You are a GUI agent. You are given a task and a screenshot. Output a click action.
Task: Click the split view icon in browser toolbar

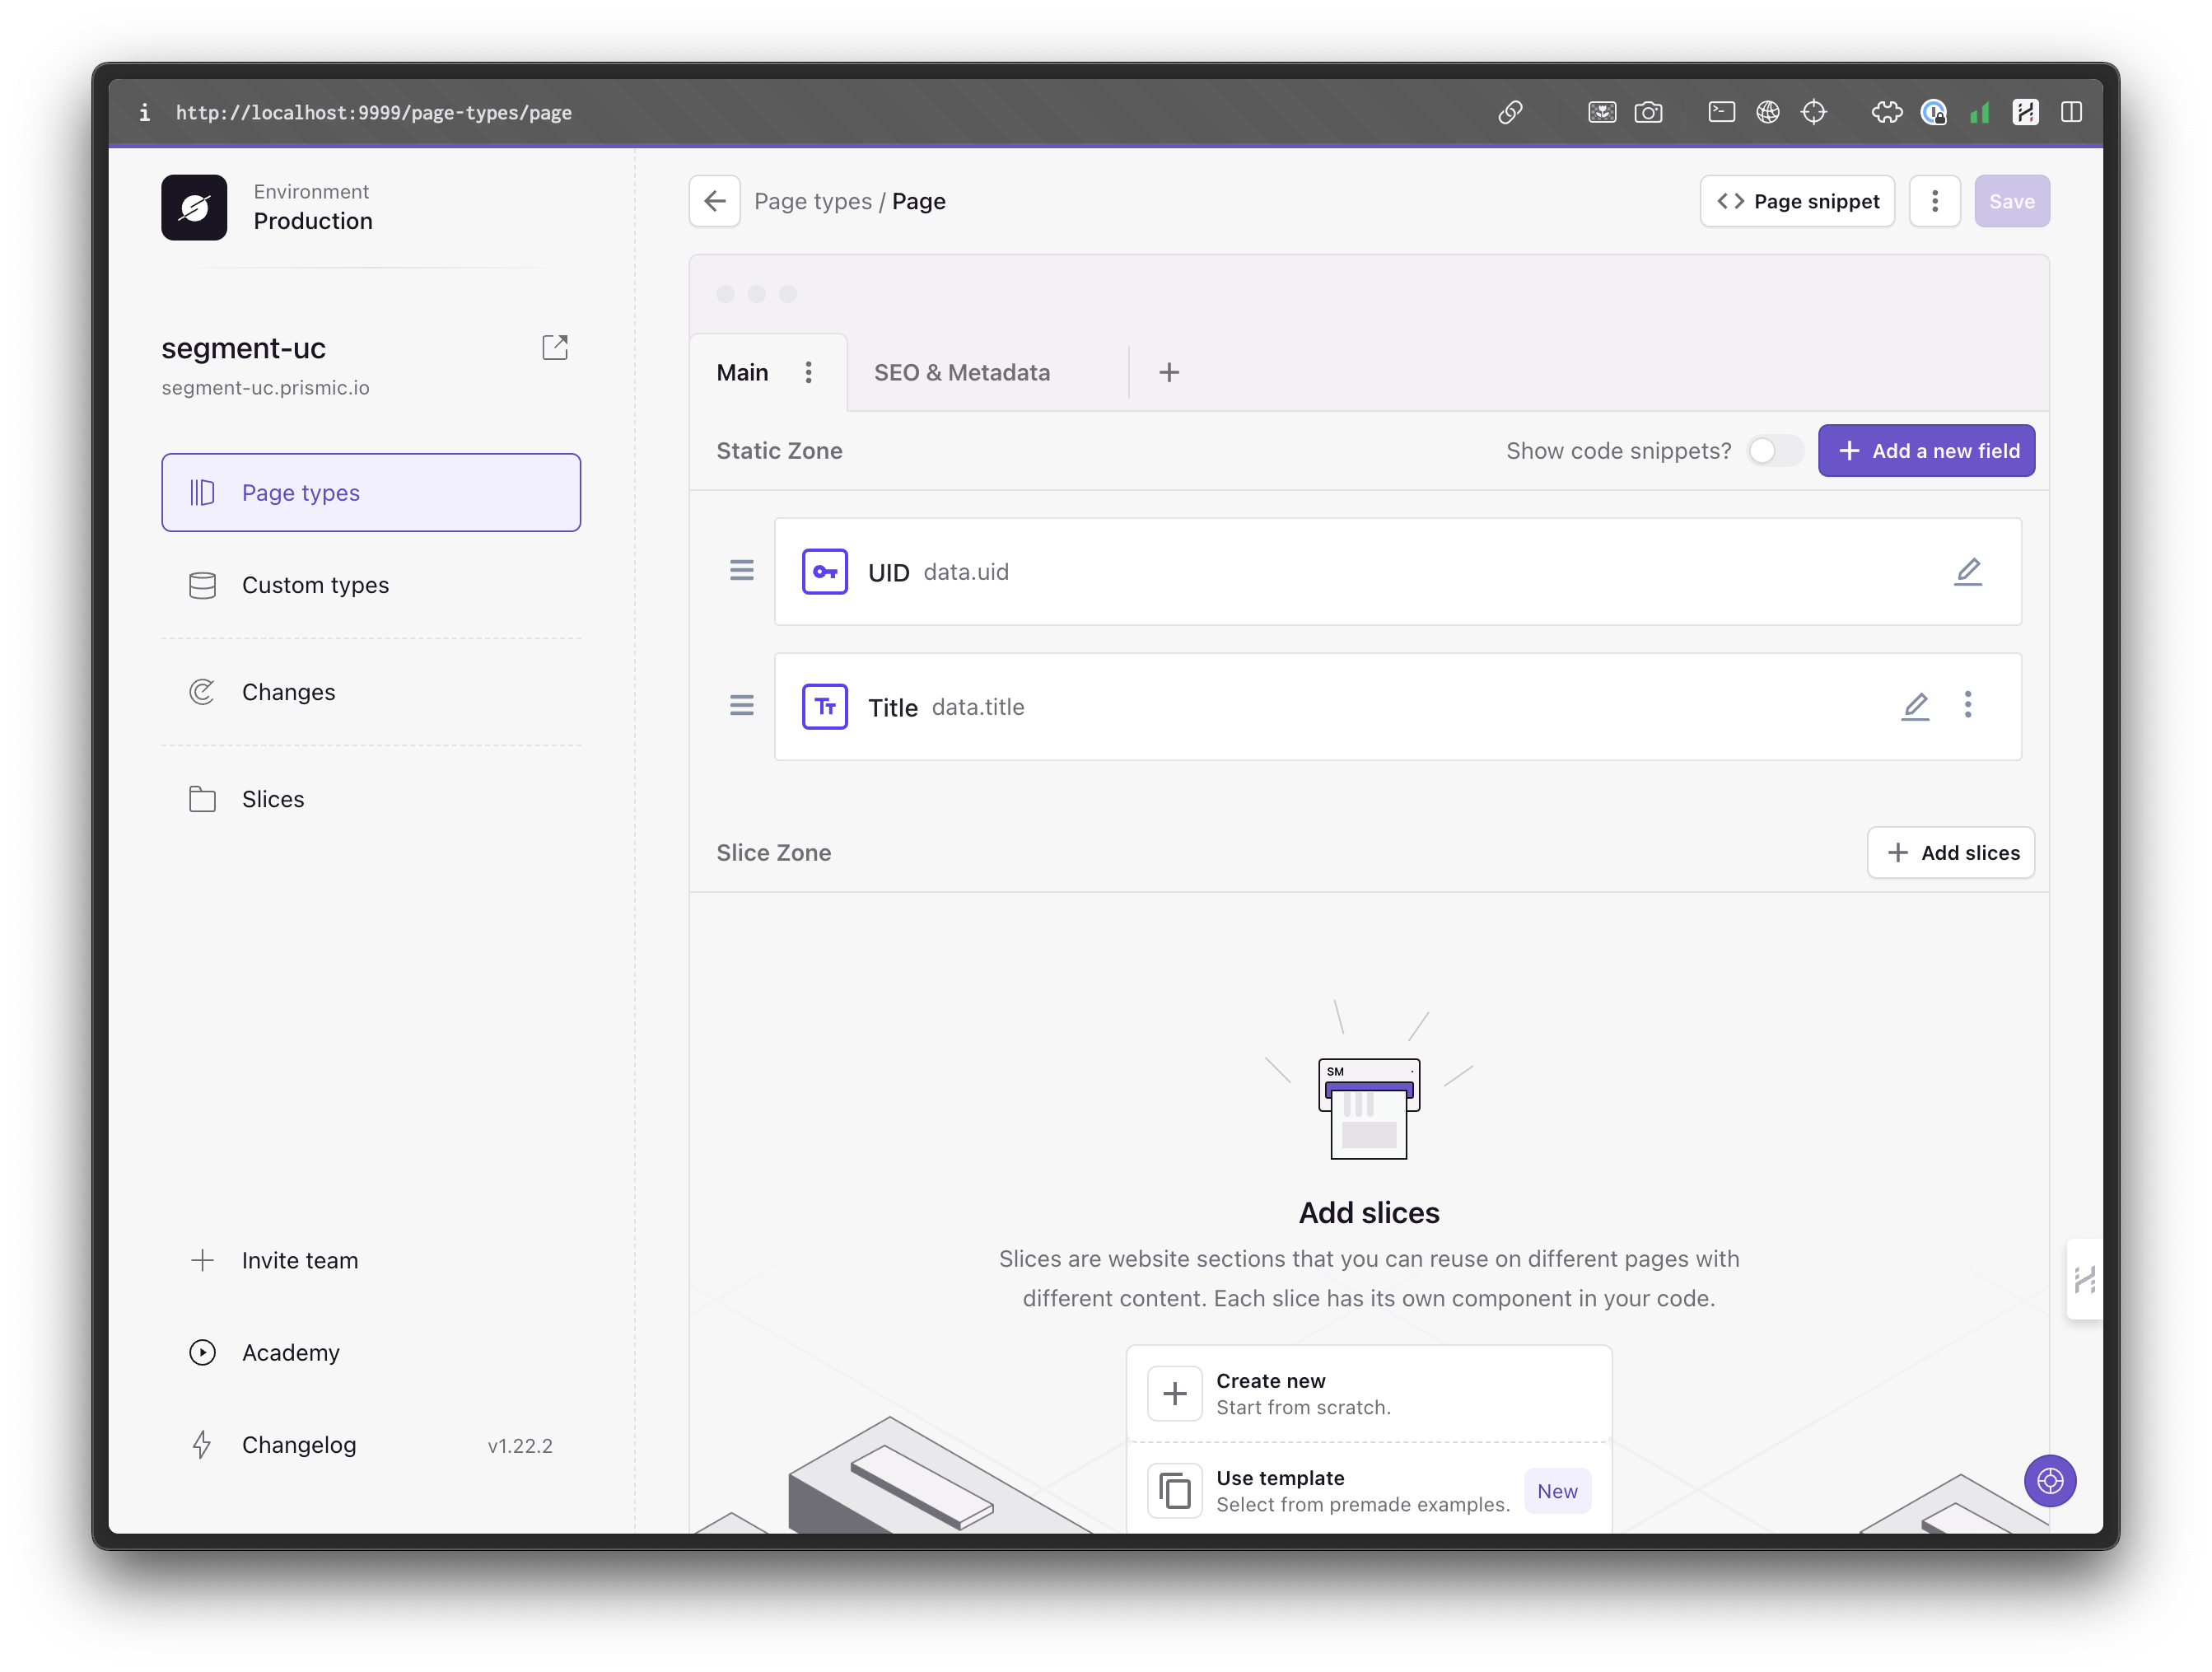tap(2071, 112)
